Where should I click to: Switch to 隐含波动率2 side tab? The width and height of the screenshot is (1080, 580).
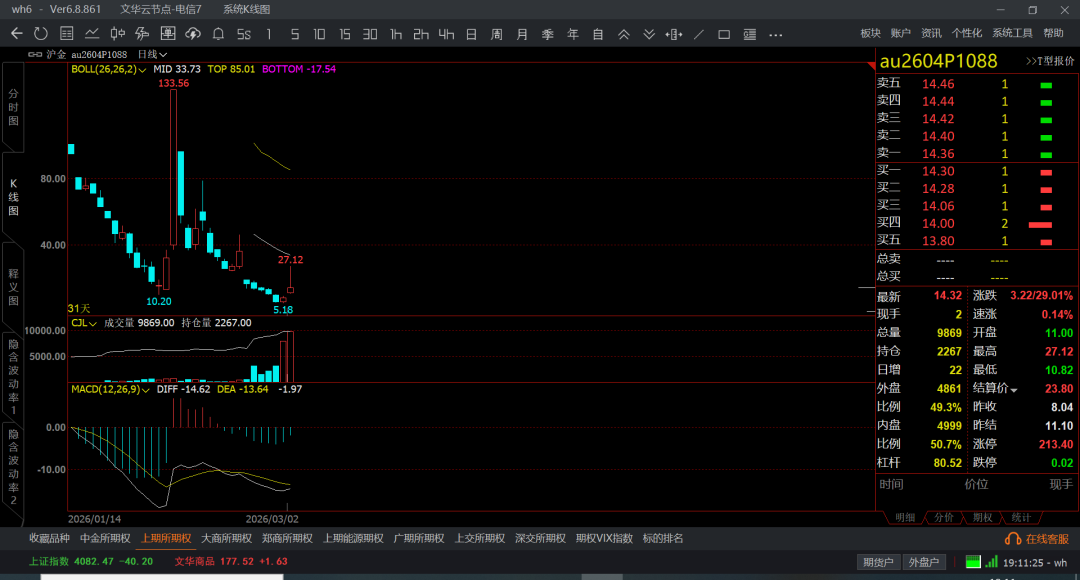tap(13, 466)
